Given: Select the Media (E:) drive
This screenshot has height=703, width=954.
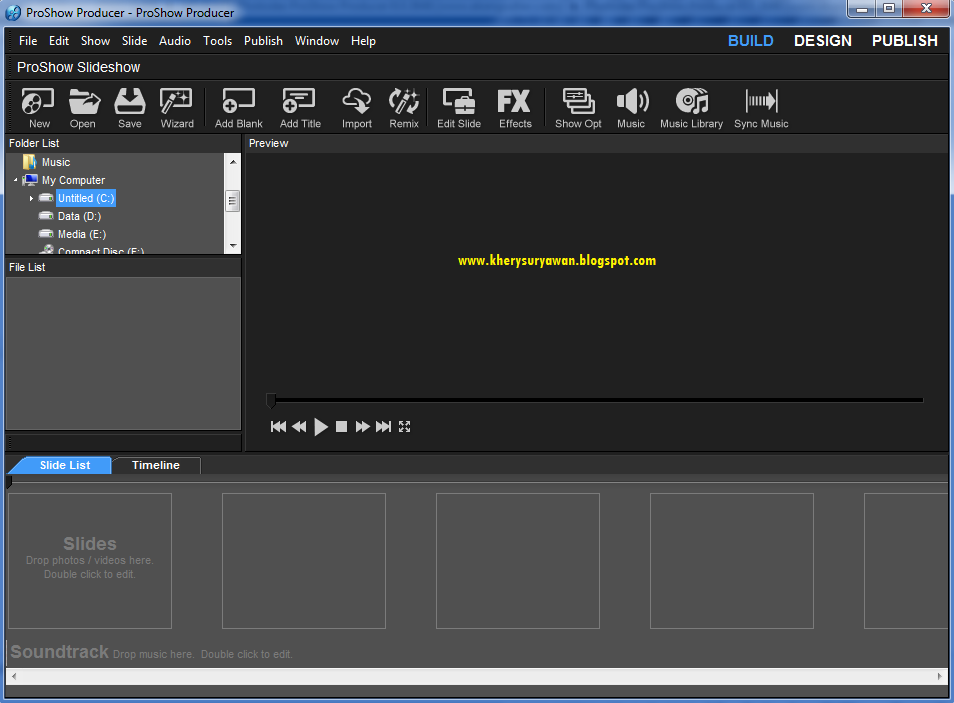Looking at the screenshot, I should click(82, 234).
